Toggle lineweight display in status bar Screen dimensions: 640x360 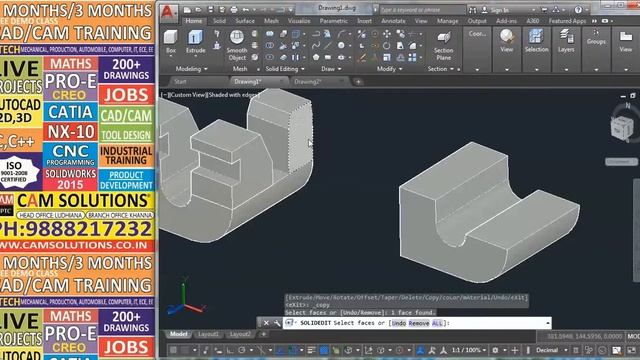pyautogui.click(x=311, y=350)
